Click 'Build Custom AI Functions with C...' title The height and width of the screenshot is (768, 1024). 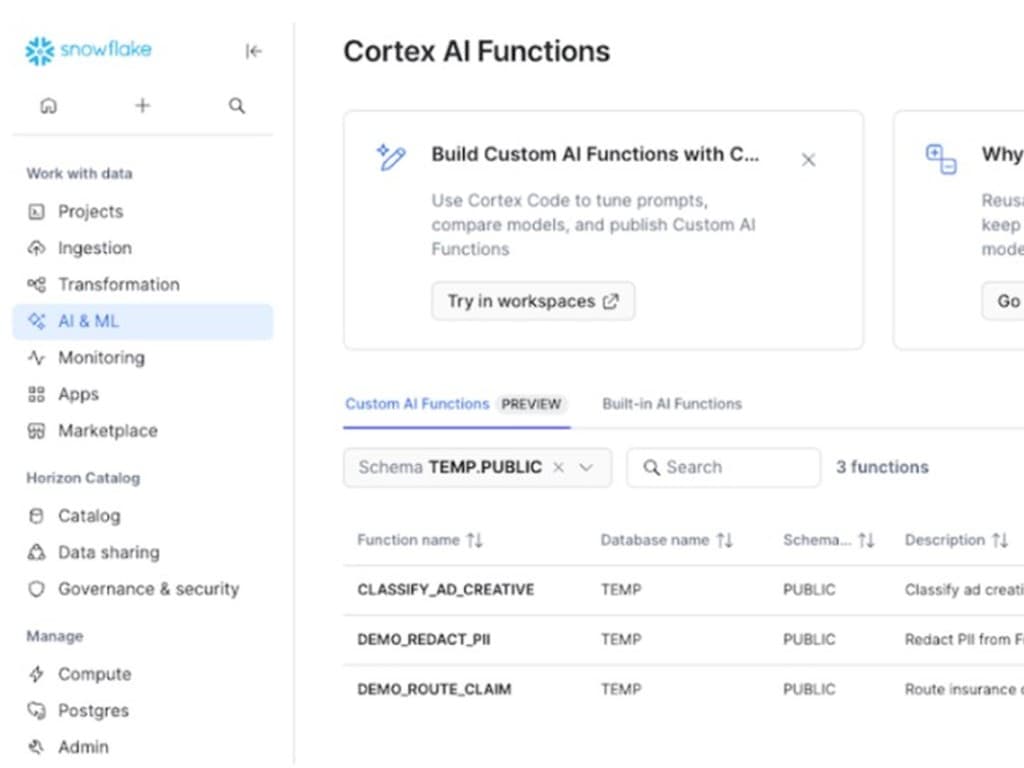(595, 154)
